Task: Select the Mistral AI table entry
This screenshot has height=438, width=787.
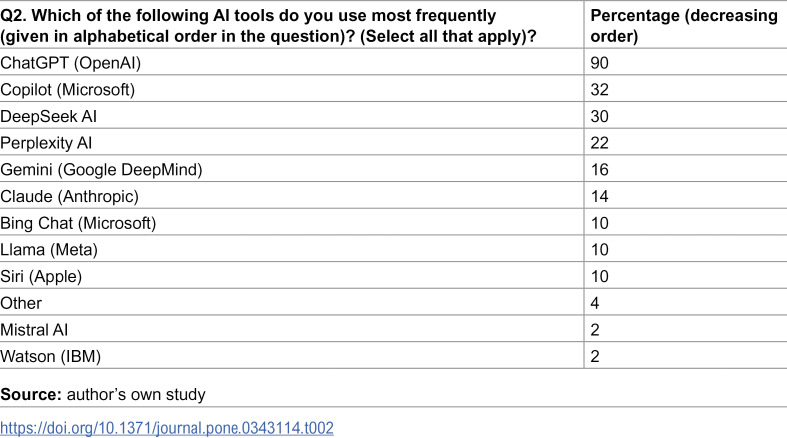Action: pos(34,330)
